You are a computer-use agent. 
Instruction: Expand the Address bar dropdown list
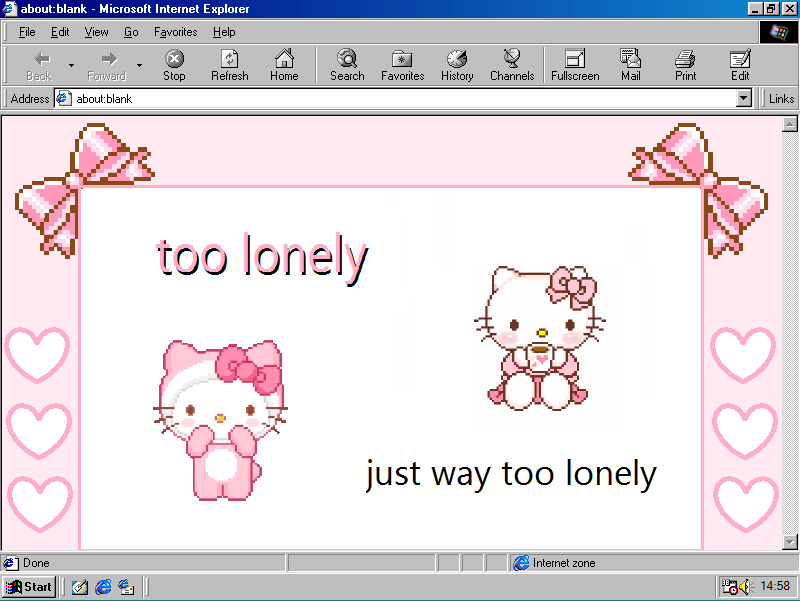tap(744, 98)
